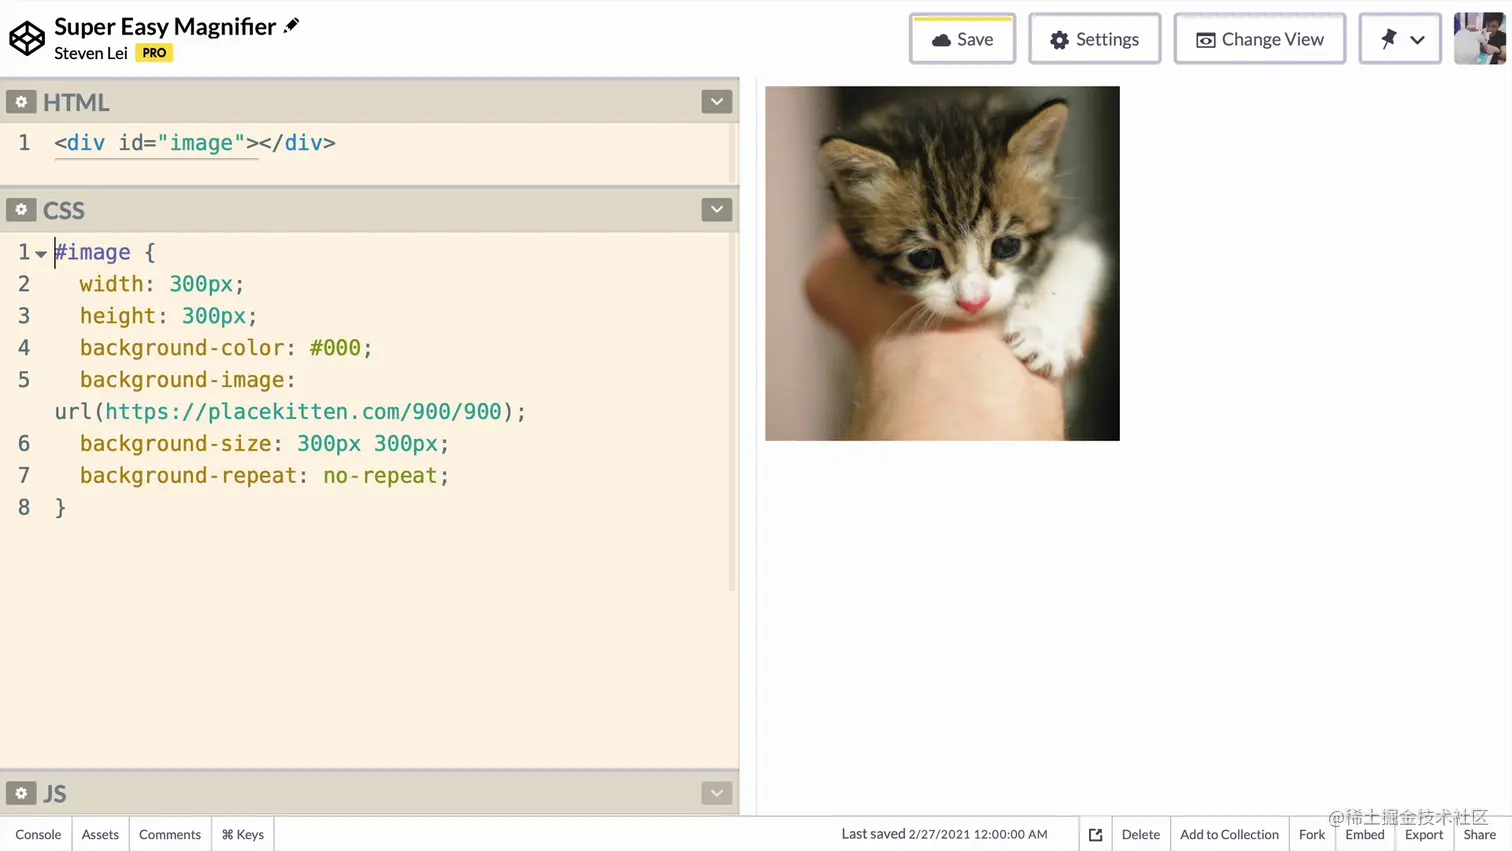This screenshot has height=851, width=1512.
Task: Open HTML editor settings gear
Action: [21, 102]
